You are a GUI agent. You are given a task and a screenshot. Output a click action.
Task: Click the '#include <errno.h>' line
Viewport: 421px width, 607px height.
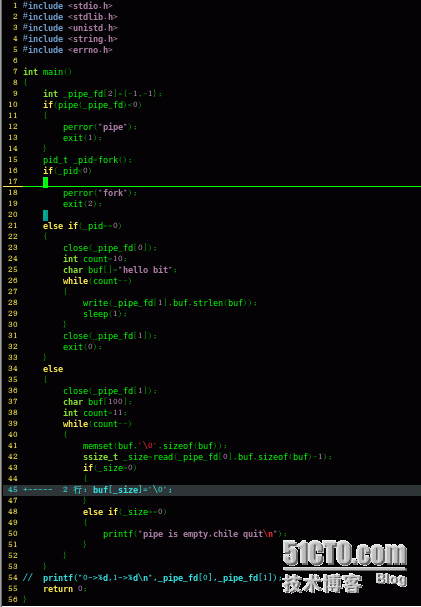click(68, 50)
